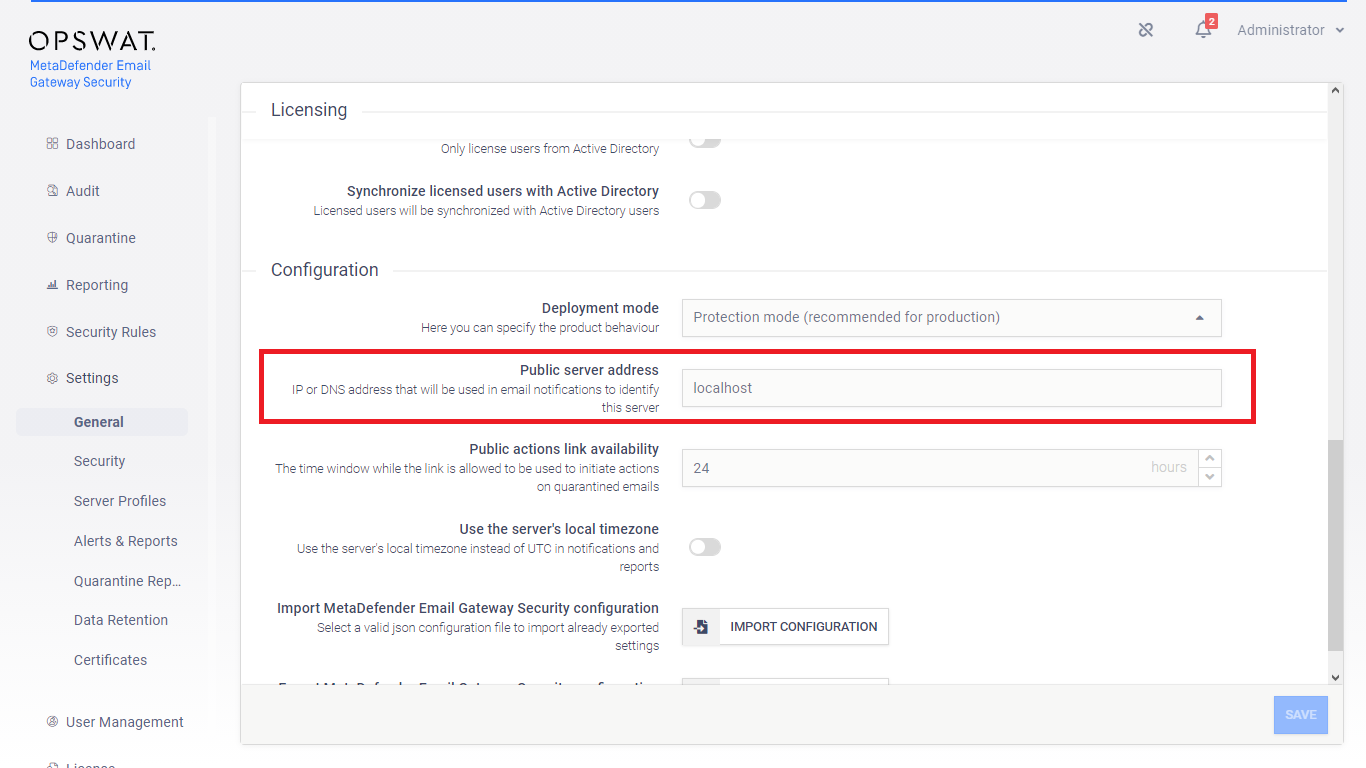
Task: Click the Public actions link availability label
Action: click(564, 449)
